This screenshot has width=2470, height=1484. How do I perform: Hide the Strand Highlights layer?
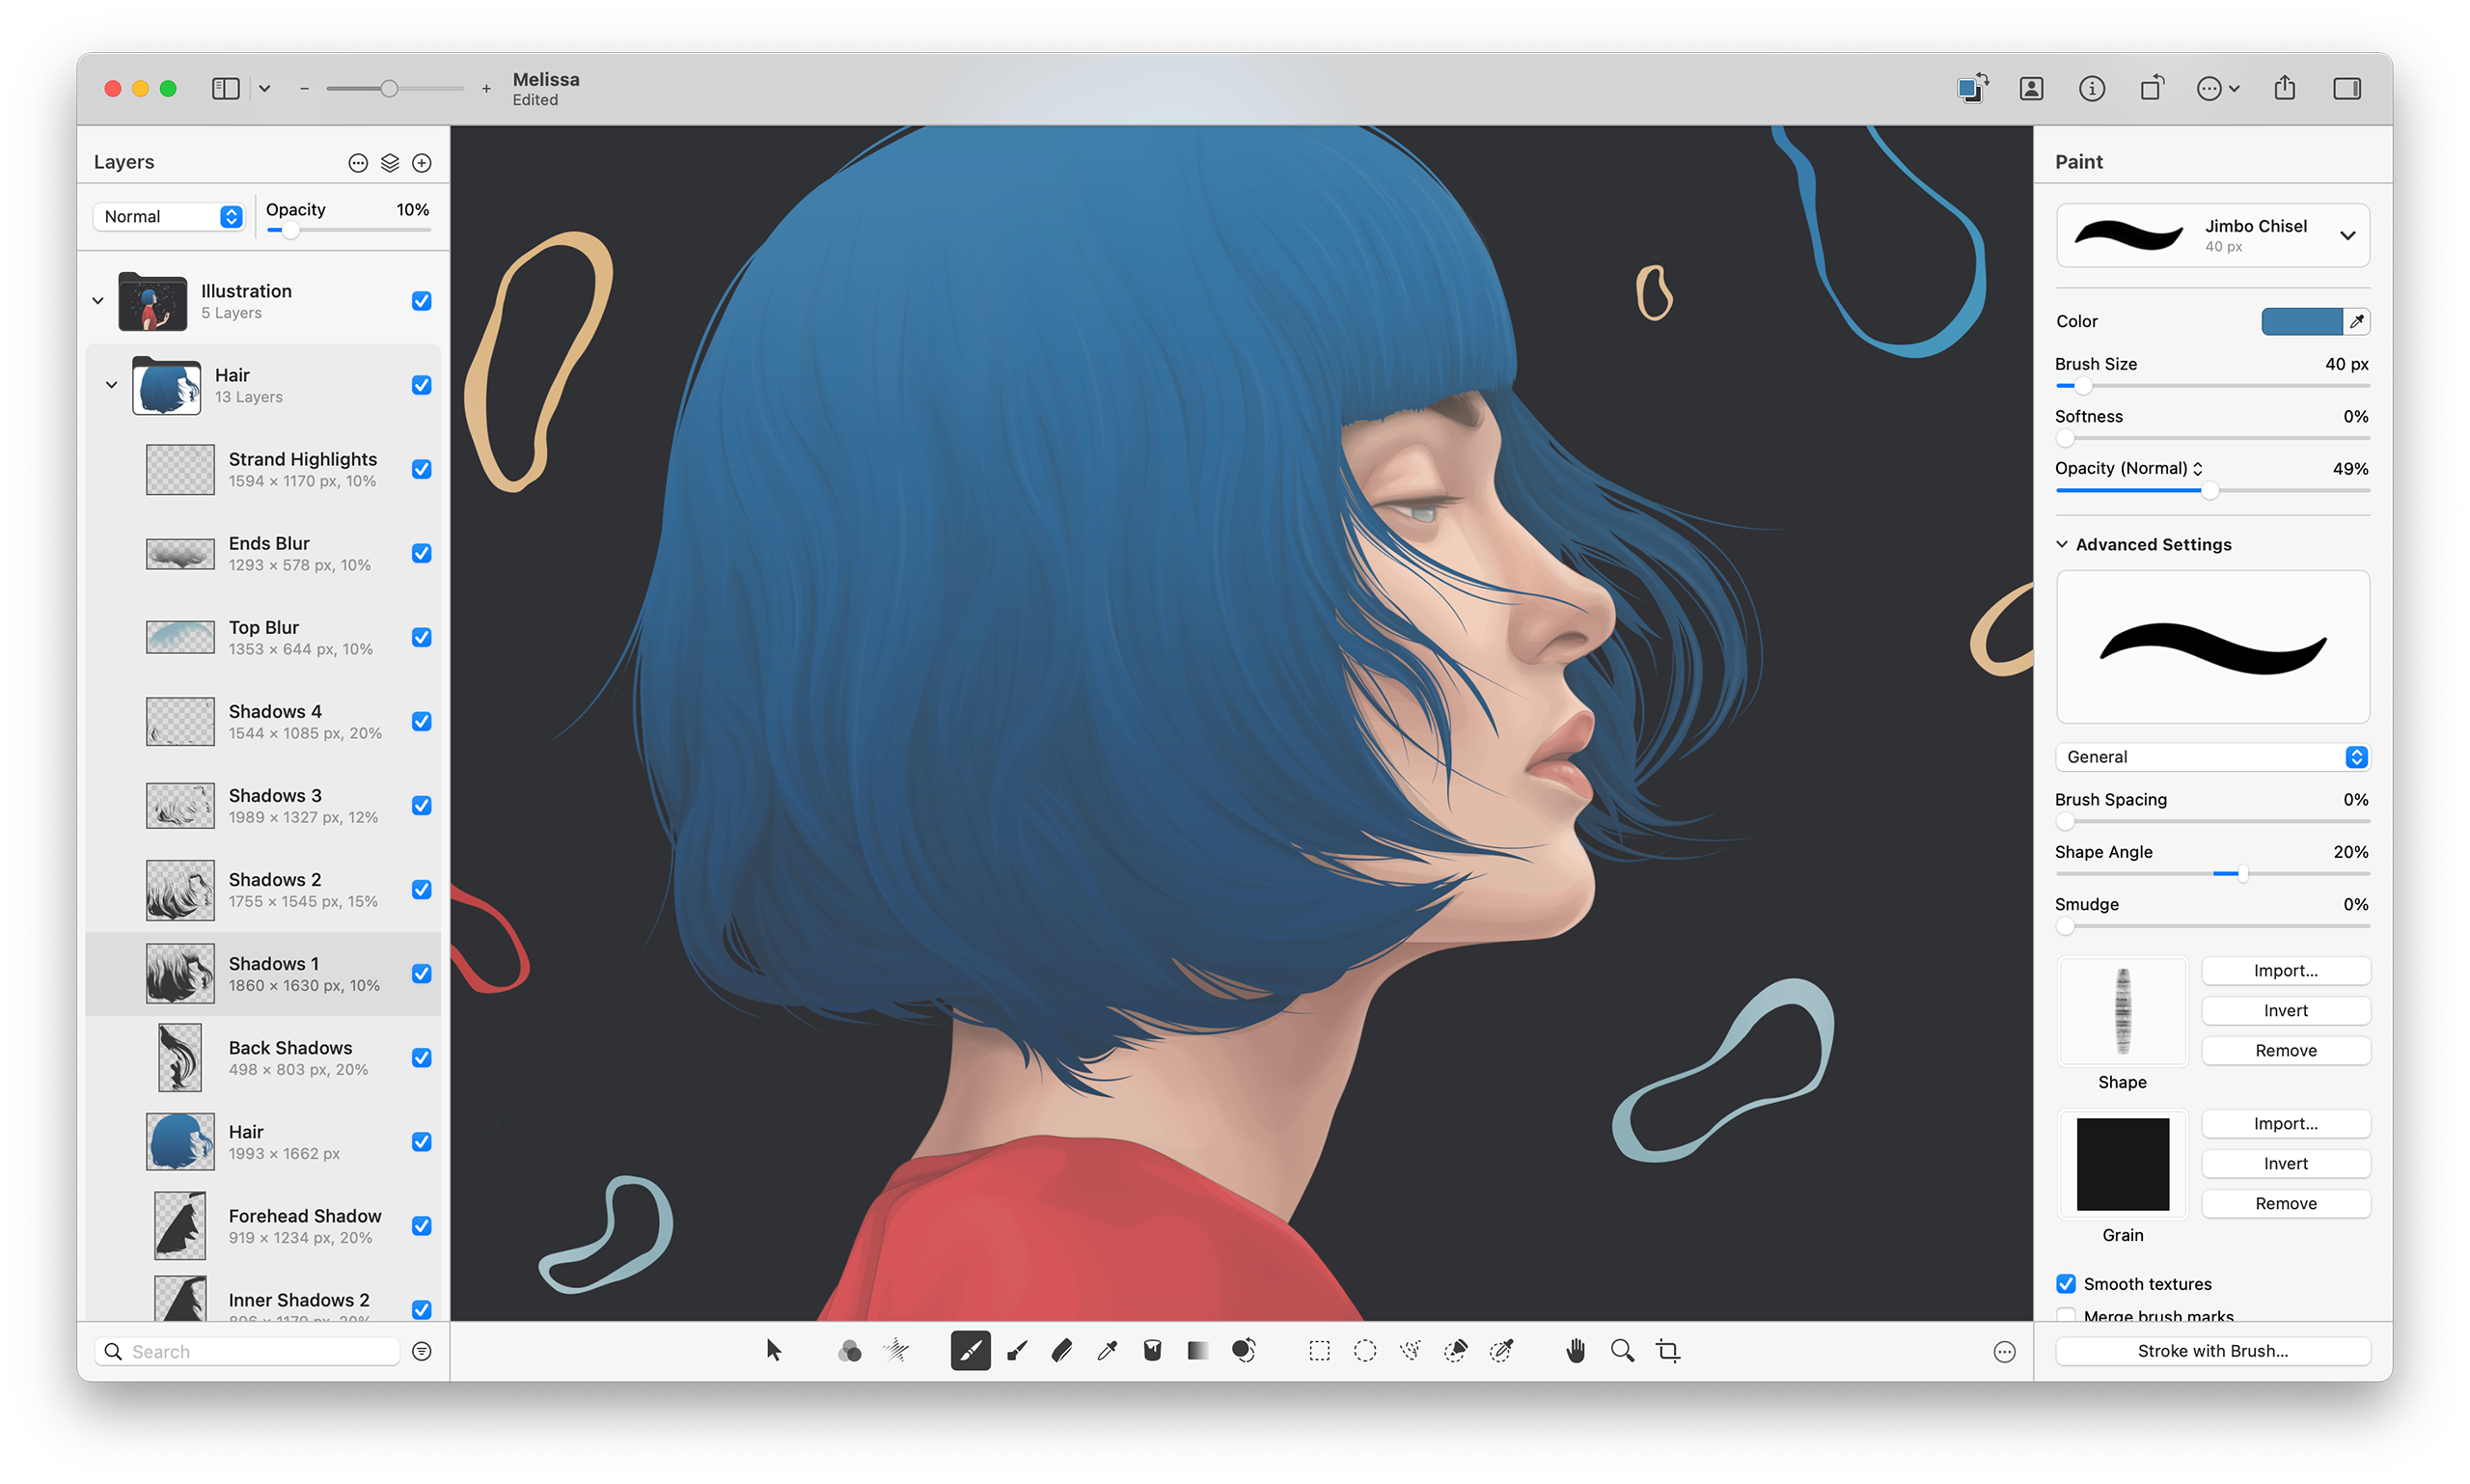[x=422, y=469]
